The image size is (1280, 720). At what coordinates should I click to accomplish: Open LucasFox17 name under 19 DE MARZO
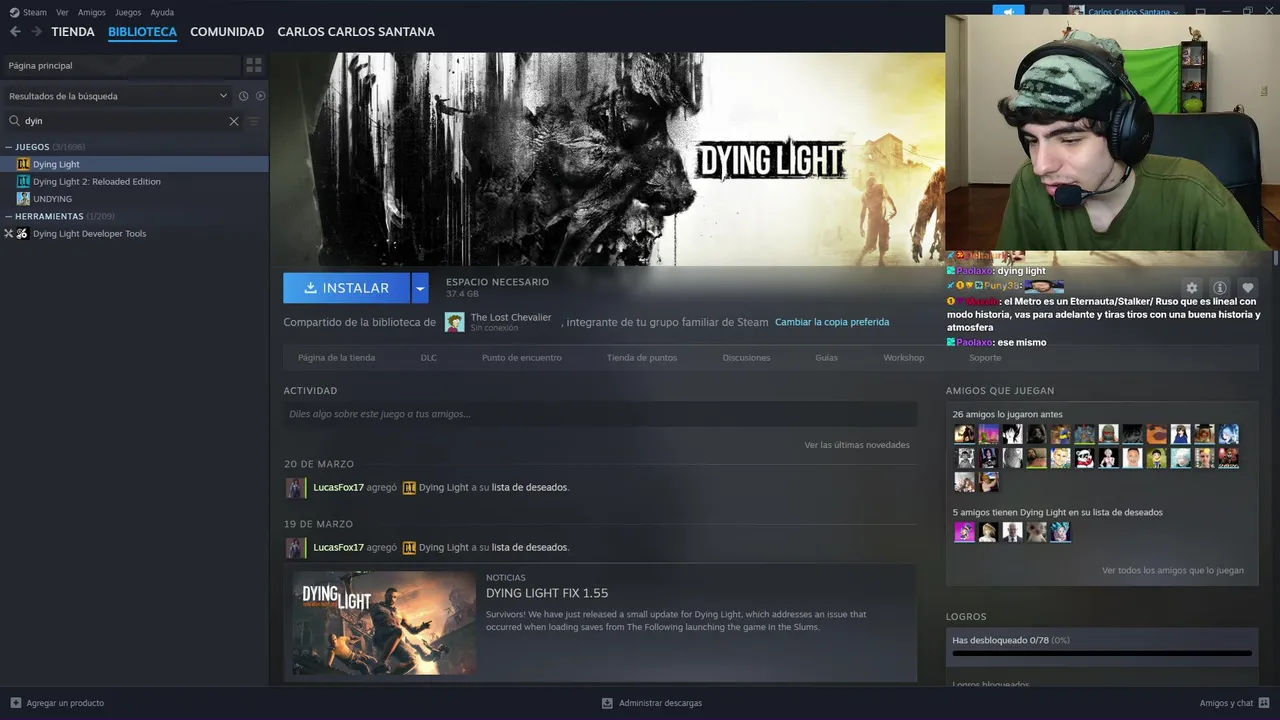338,547
